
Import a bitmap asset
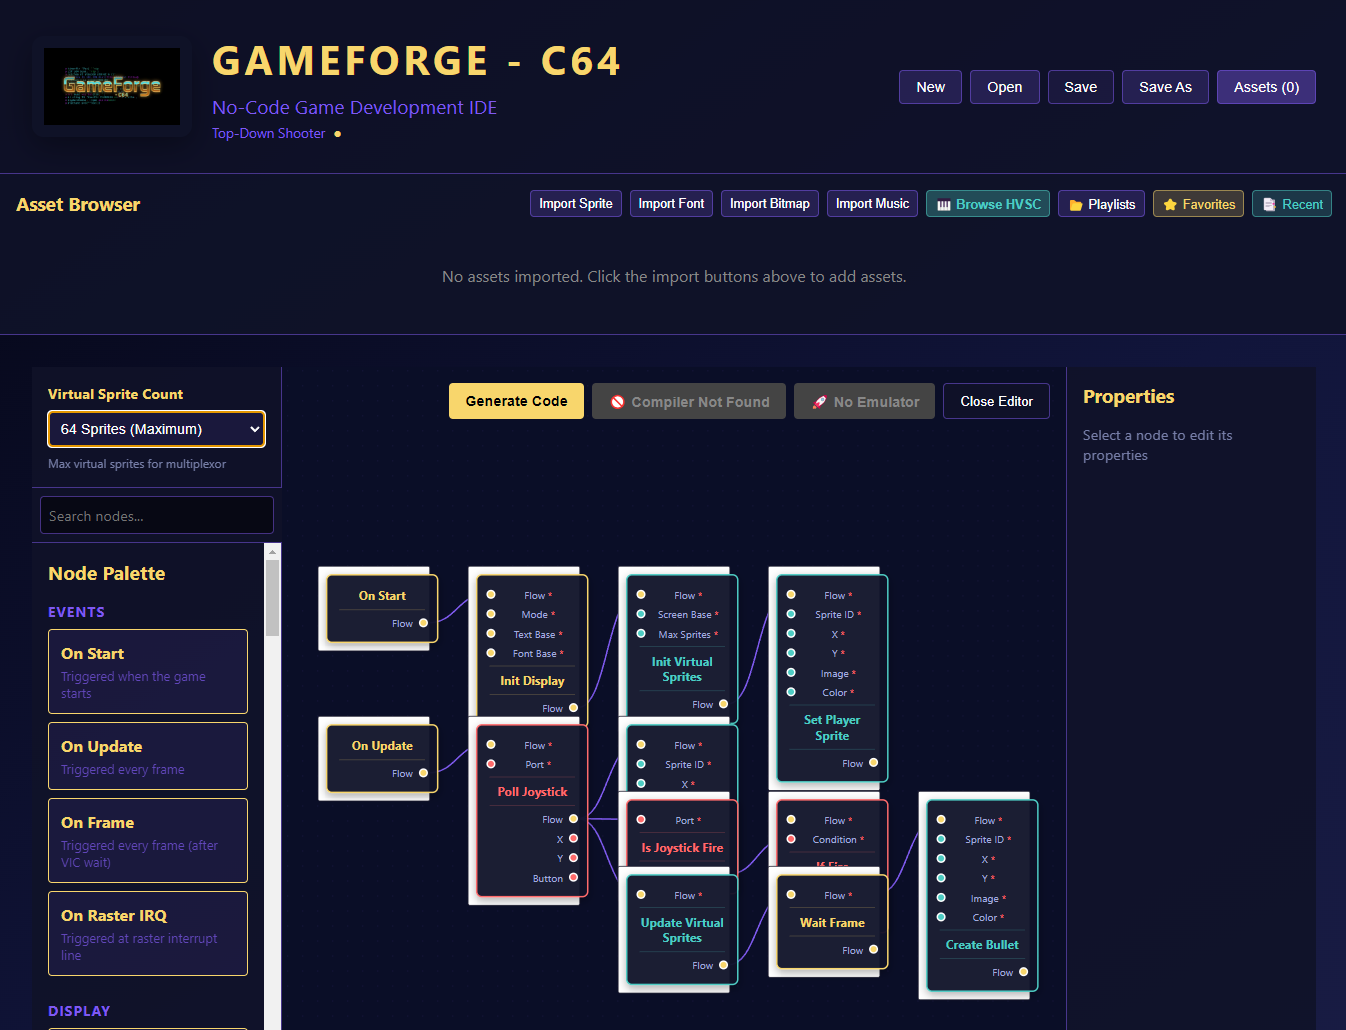[x=770, y=204]
